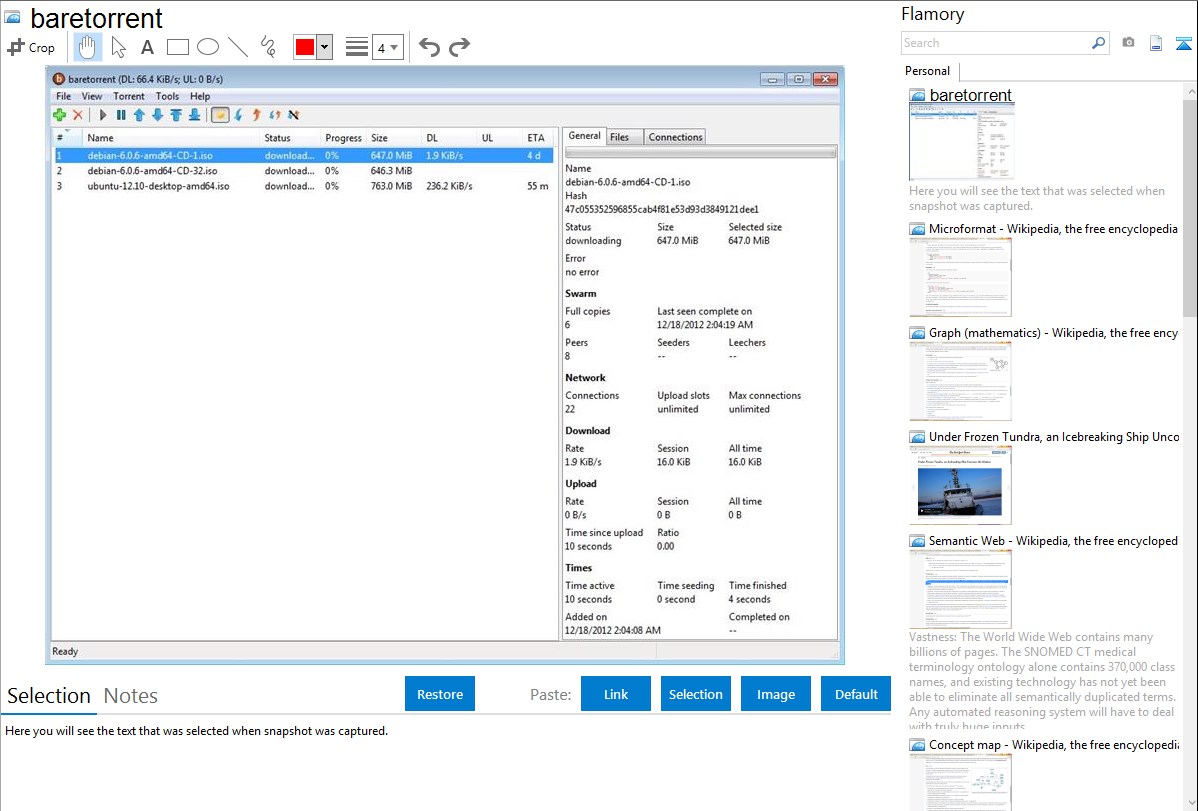Click the Image paste button

click(775, 694)
